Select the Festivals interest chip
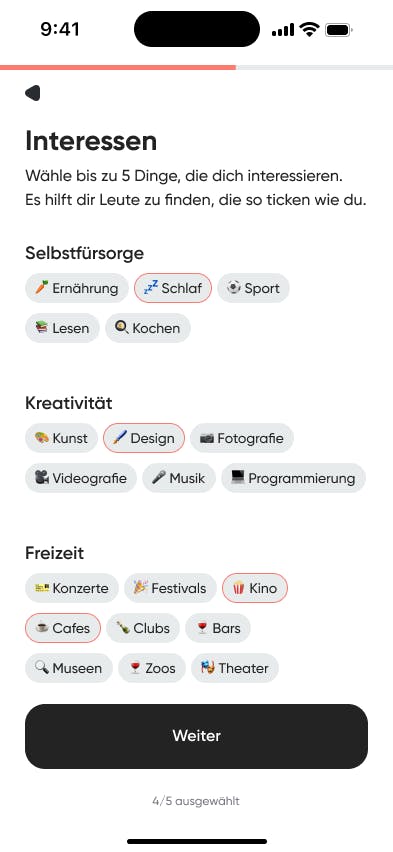393x852 pixels. coord(170,588)
